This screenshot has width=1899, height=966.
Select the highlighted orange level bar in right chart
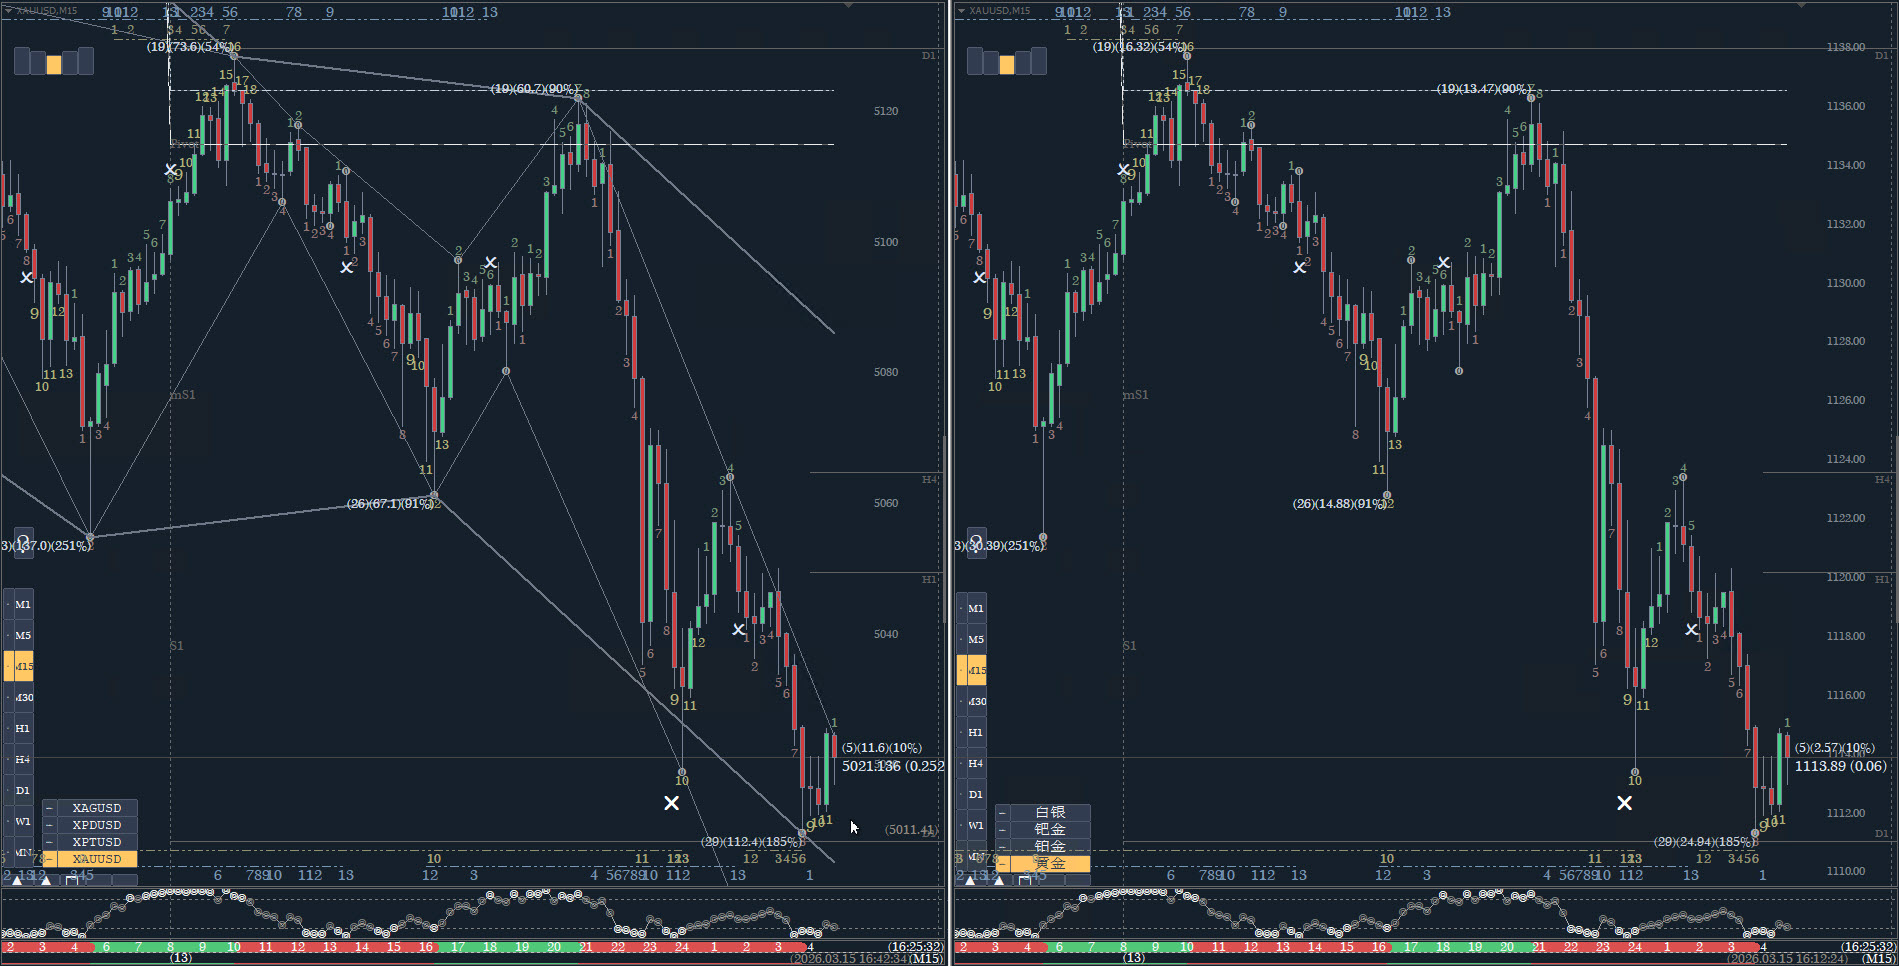(x=1007, y=63)
